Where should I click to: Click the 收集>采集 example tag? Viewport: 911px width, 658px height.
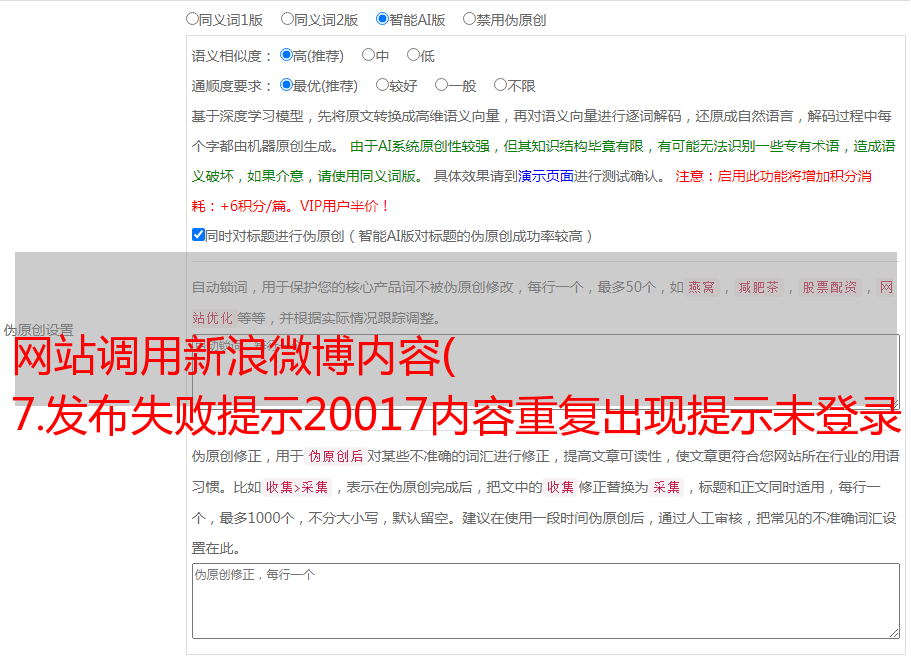click(x=297, y=487)
